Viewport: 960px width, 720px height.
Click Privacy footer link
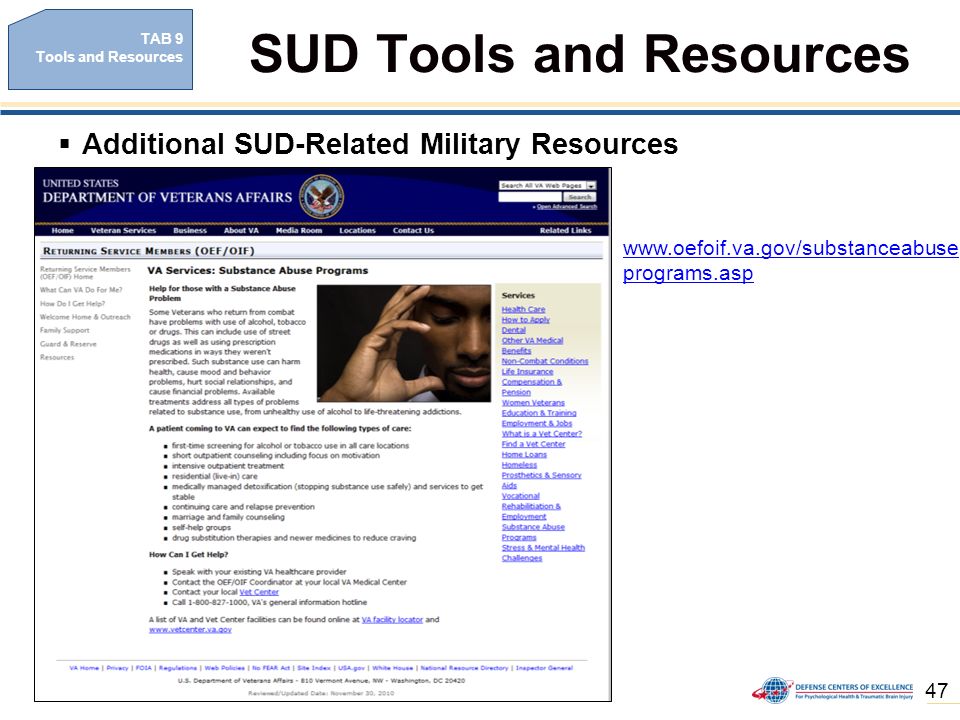click(x=118, y=669)
